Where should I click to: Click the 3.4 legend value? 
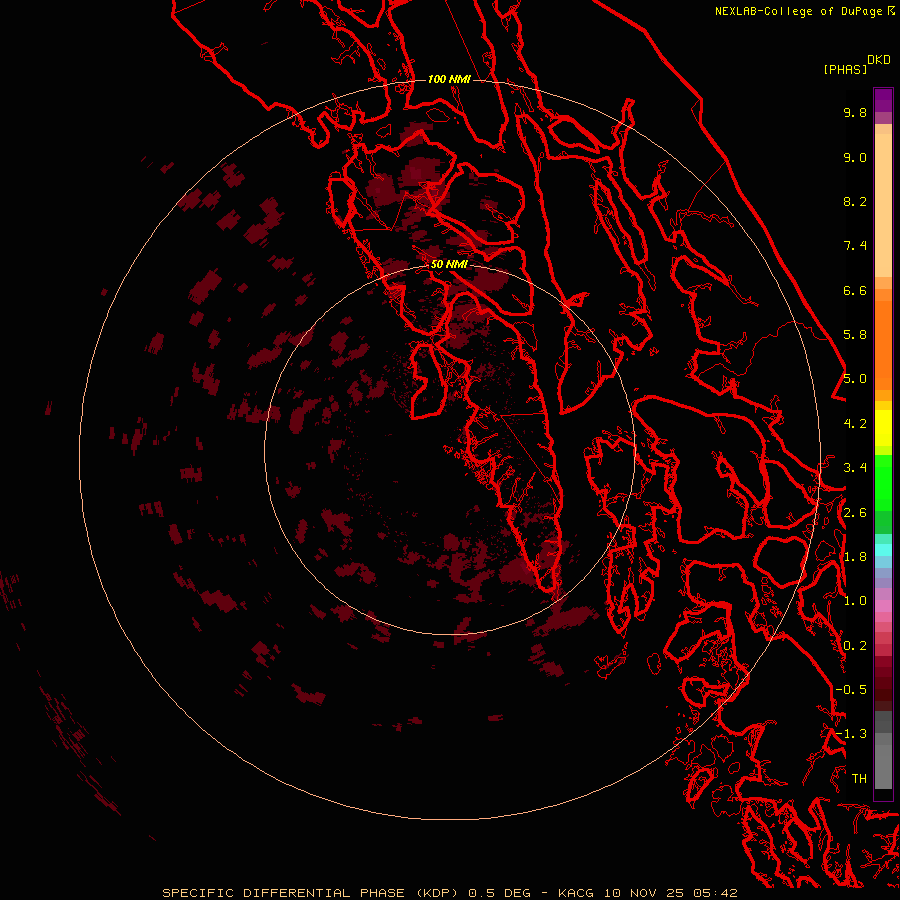pos(855,468)
